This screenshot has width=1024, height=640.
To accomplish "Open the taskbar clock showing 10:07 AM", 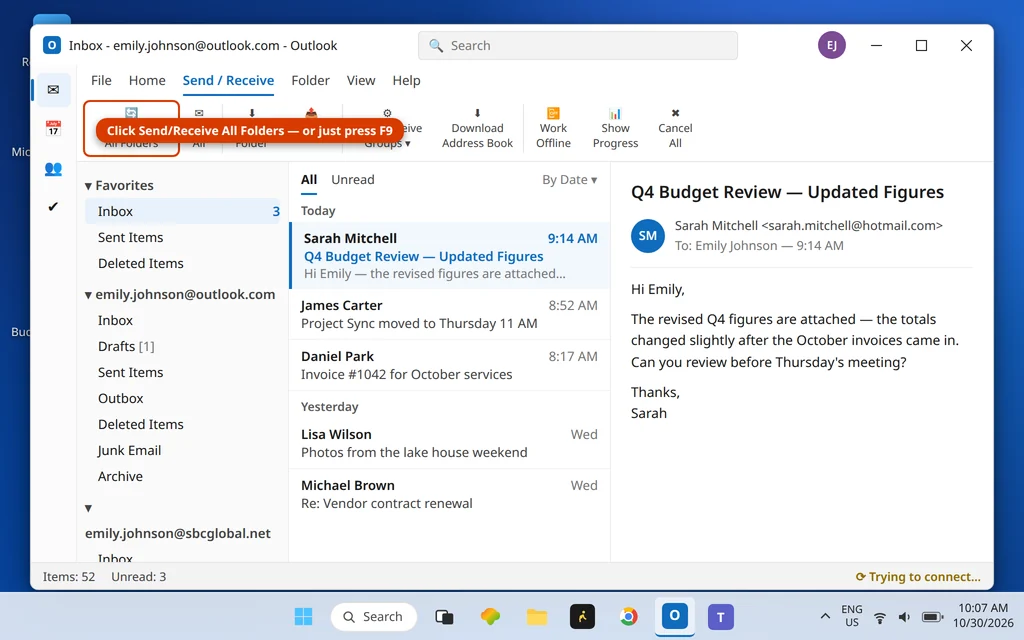I will tap(983, 616).
